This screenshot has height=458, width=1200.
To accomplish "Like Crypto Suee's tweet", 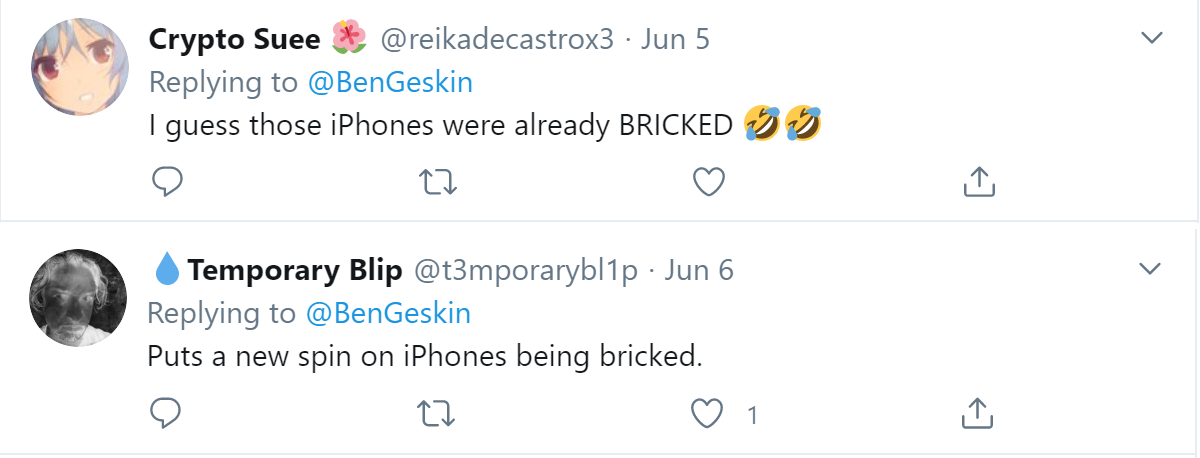I will pos(708,181).
